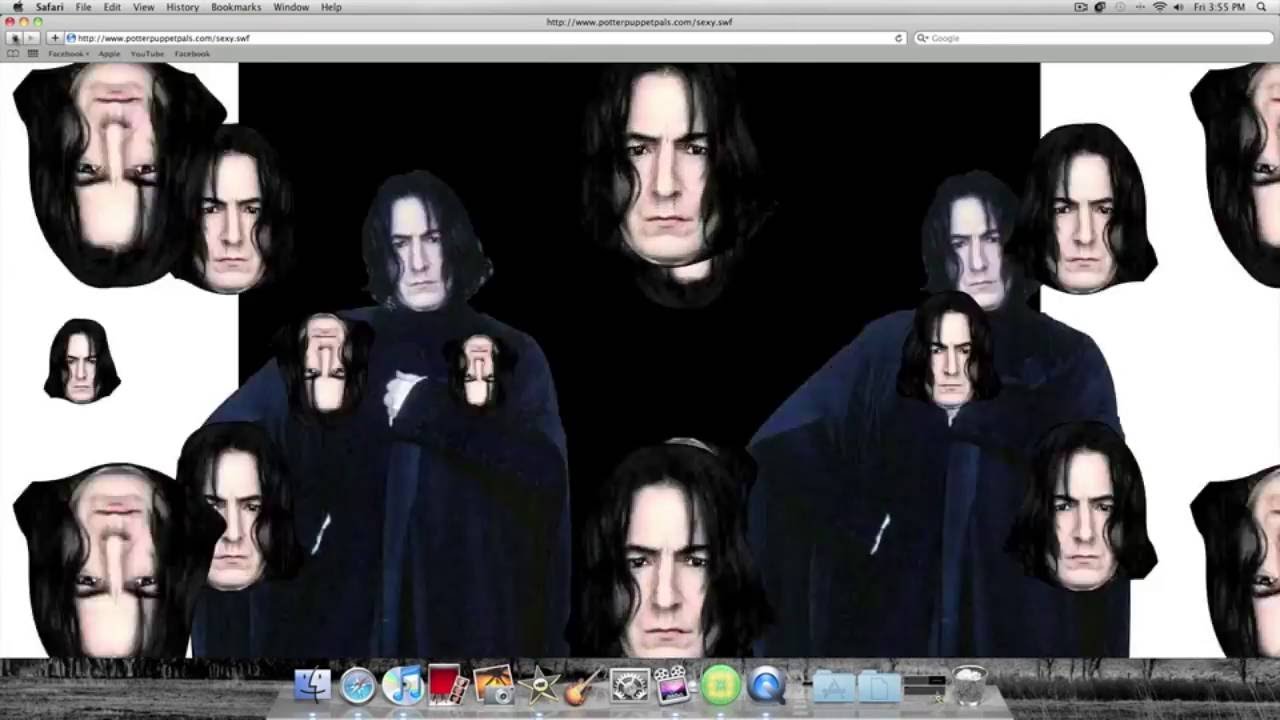Open the View menu

pyautogui.click(x=144, y=7)
